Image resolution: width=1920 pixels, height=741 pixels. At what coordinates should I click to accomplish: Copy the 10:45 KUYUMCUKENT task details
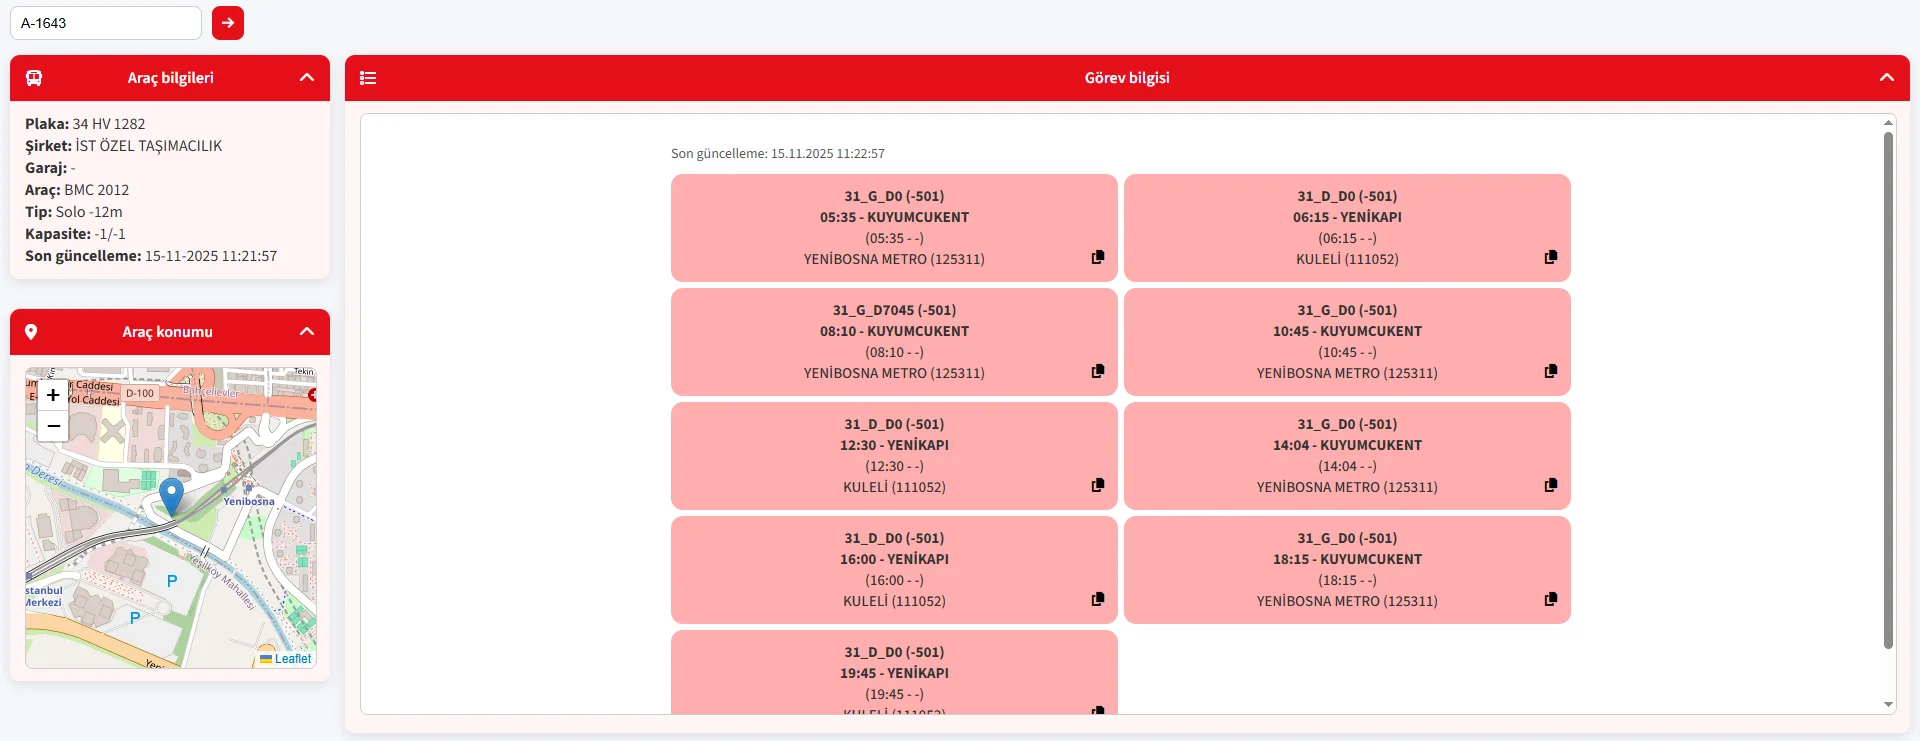pos(1550,371)
